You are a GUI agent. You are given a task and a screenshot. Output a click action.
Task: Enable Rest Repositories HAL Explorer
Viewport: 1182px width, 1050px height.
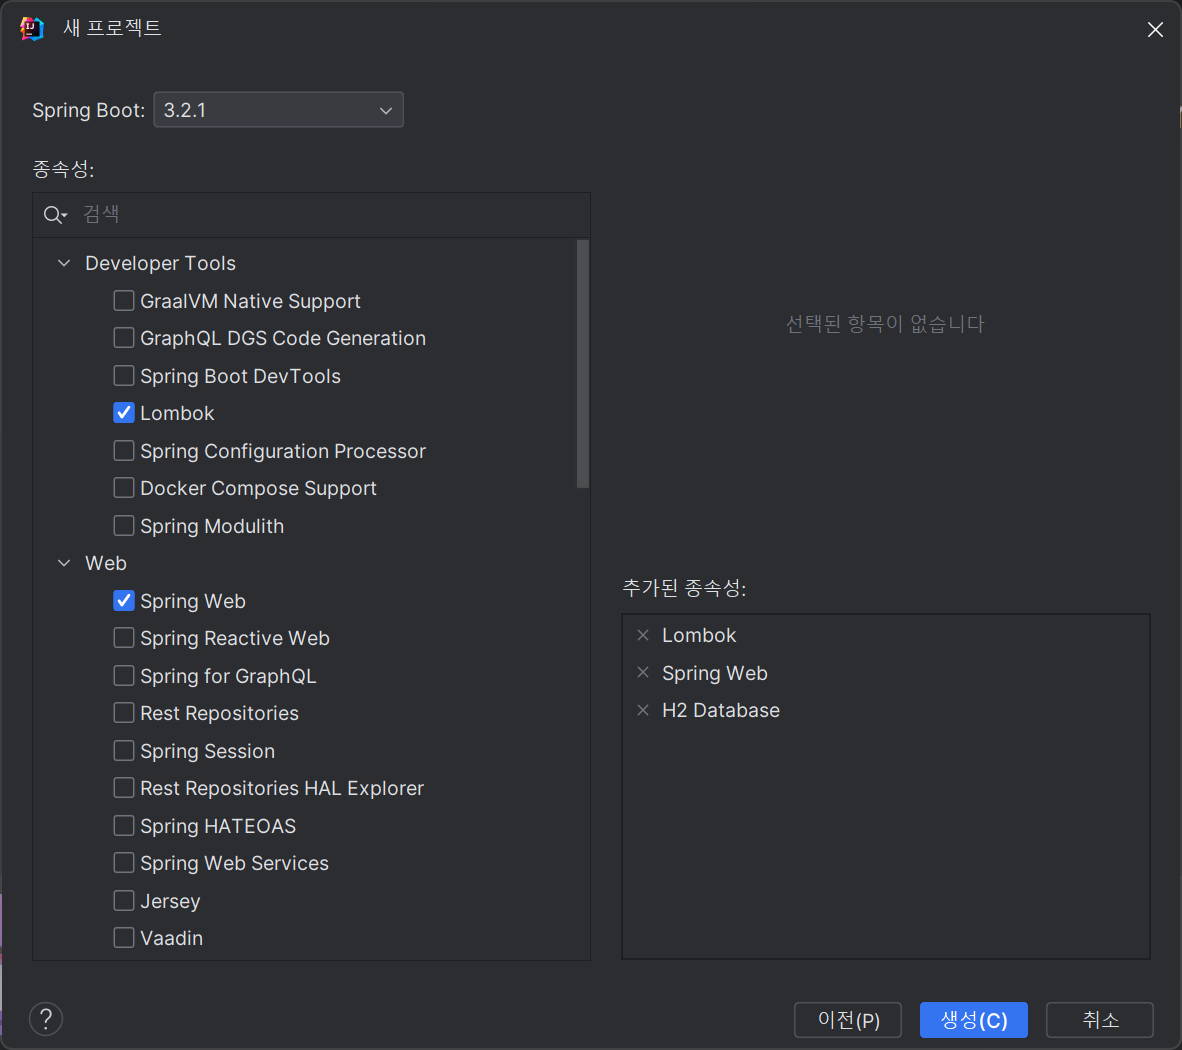tap(124, 788)
